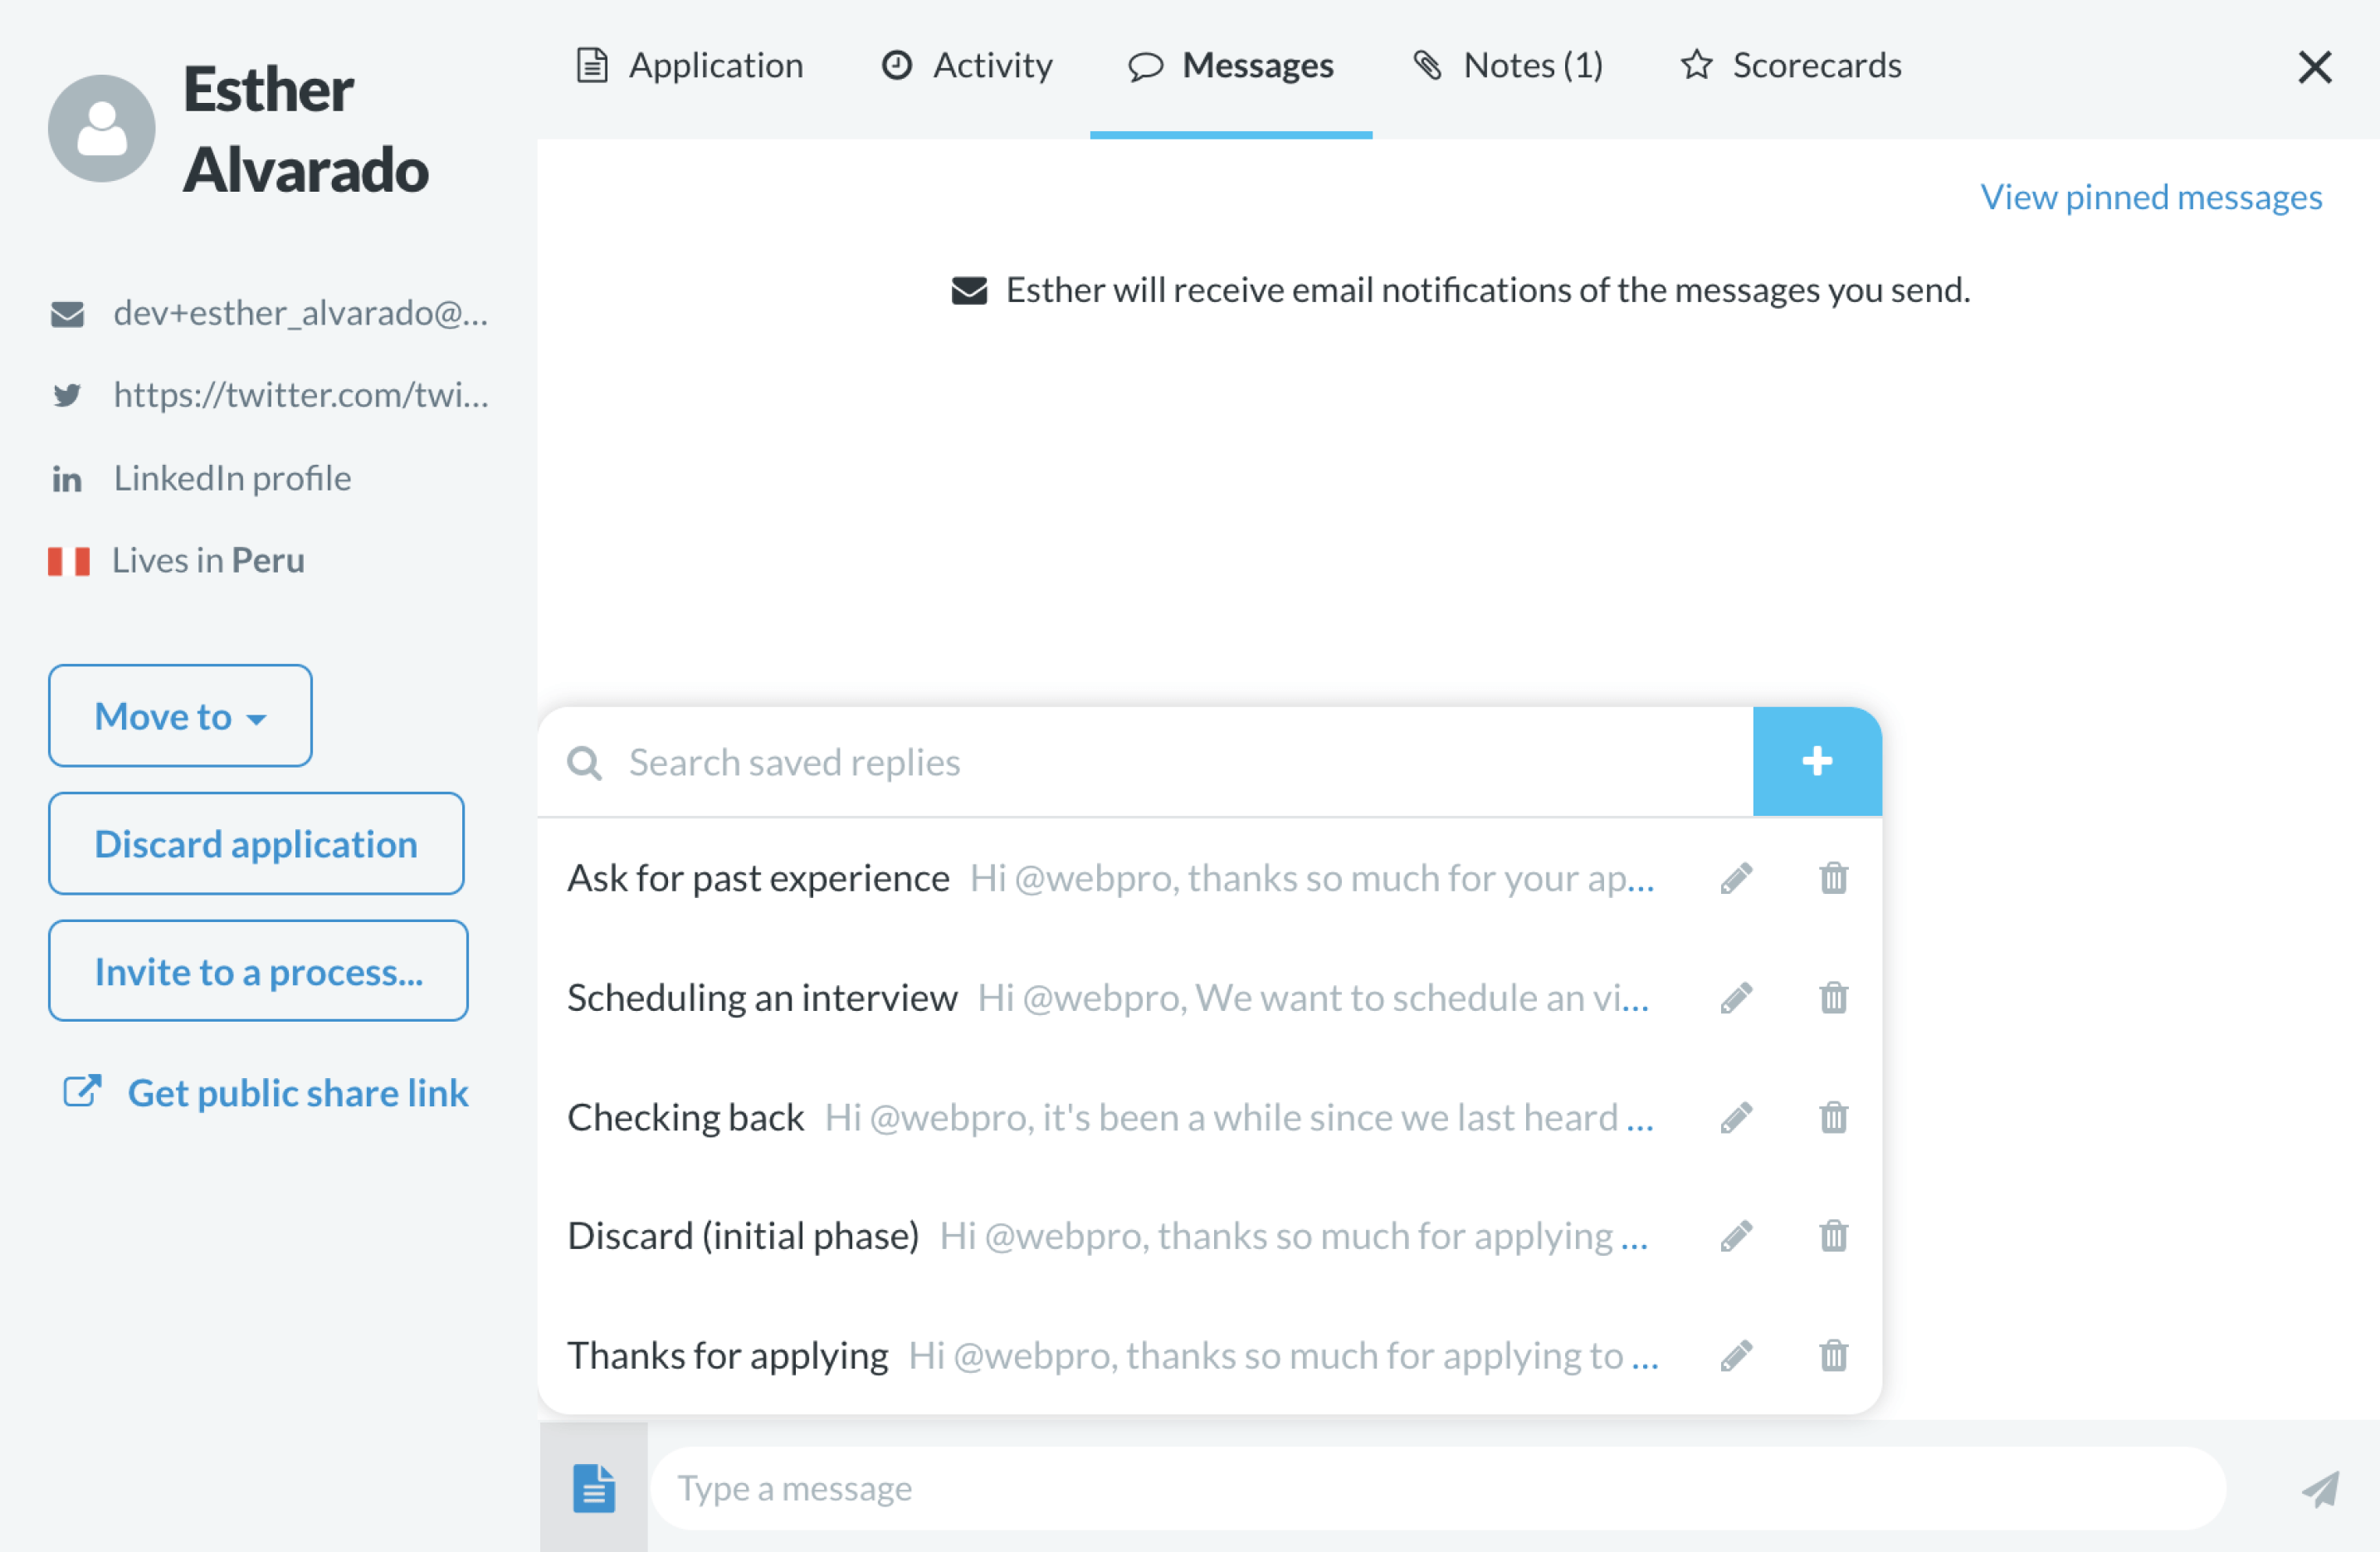Screen dimensions: 2380x1552
Task: Go to the Scorecards tab
Action: 1790,66
